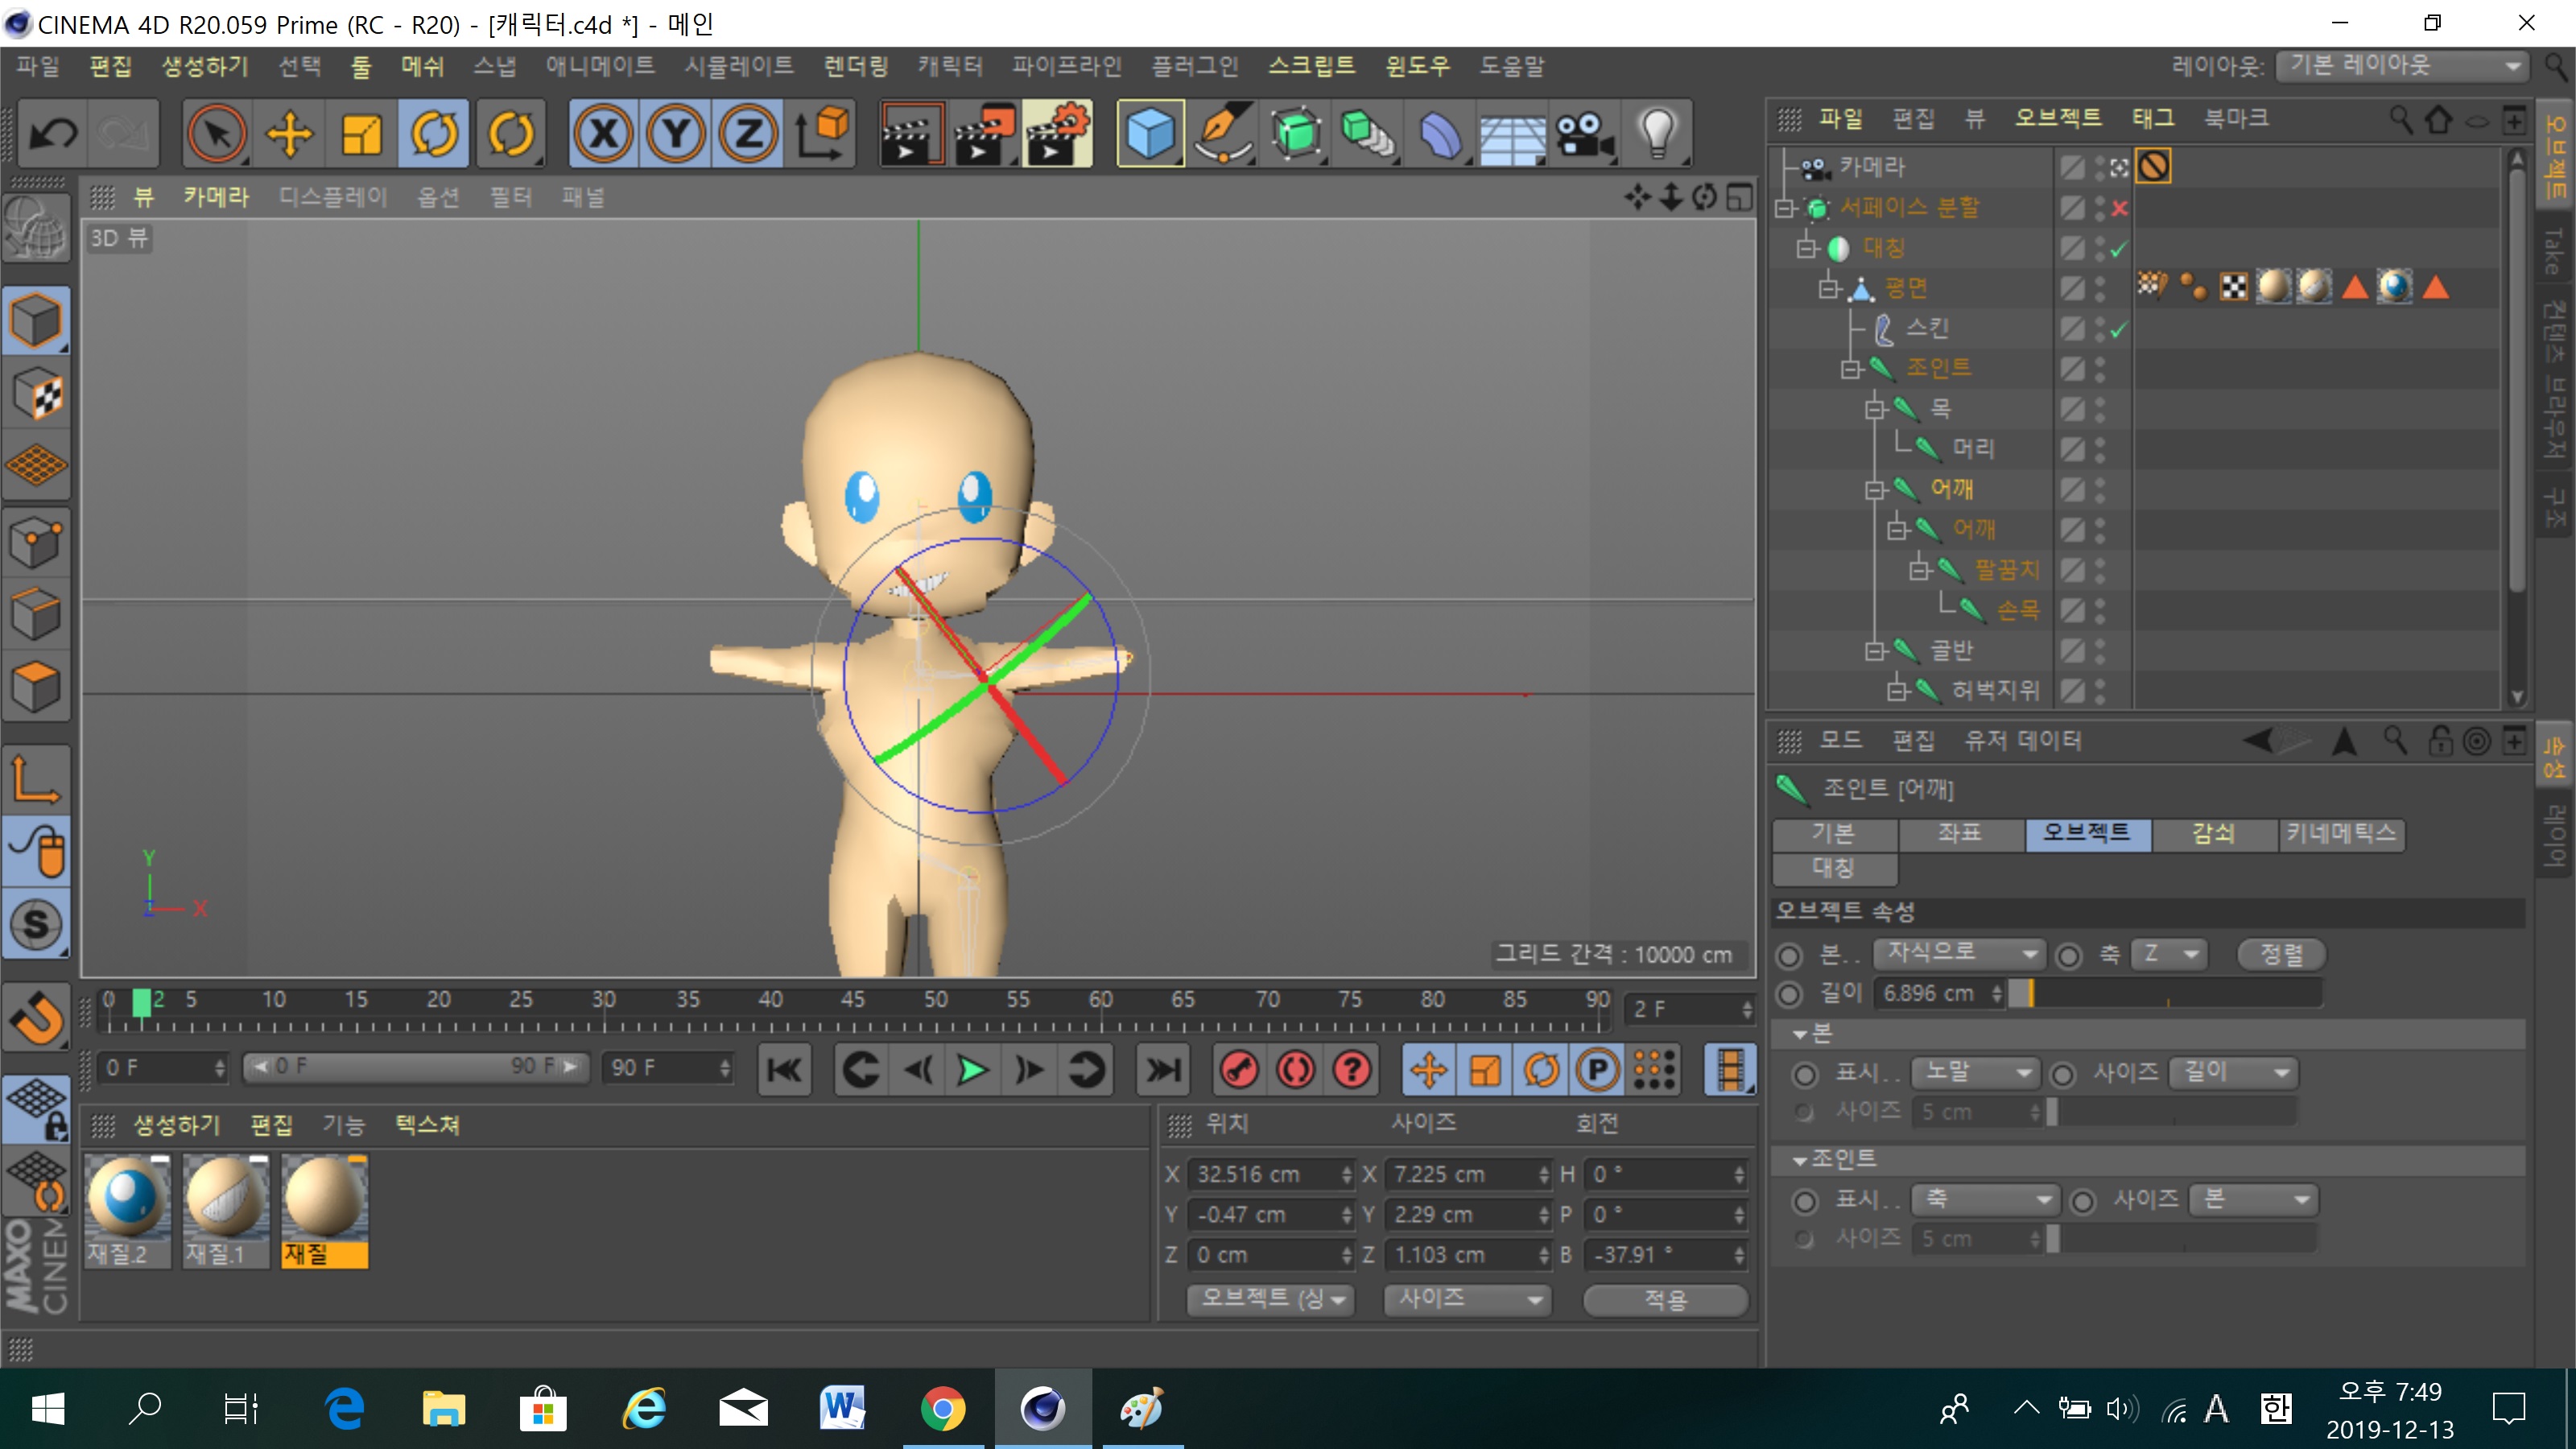Toggle 본 radio in object properties
This screenshot has width=2576, height=1449.
pyautogui.click(x=1789, y=956)
